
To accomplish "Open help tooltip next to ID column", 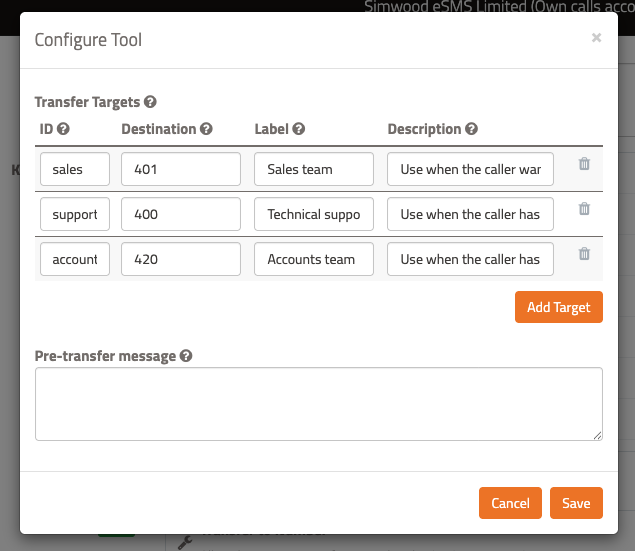I will (64, 129).
